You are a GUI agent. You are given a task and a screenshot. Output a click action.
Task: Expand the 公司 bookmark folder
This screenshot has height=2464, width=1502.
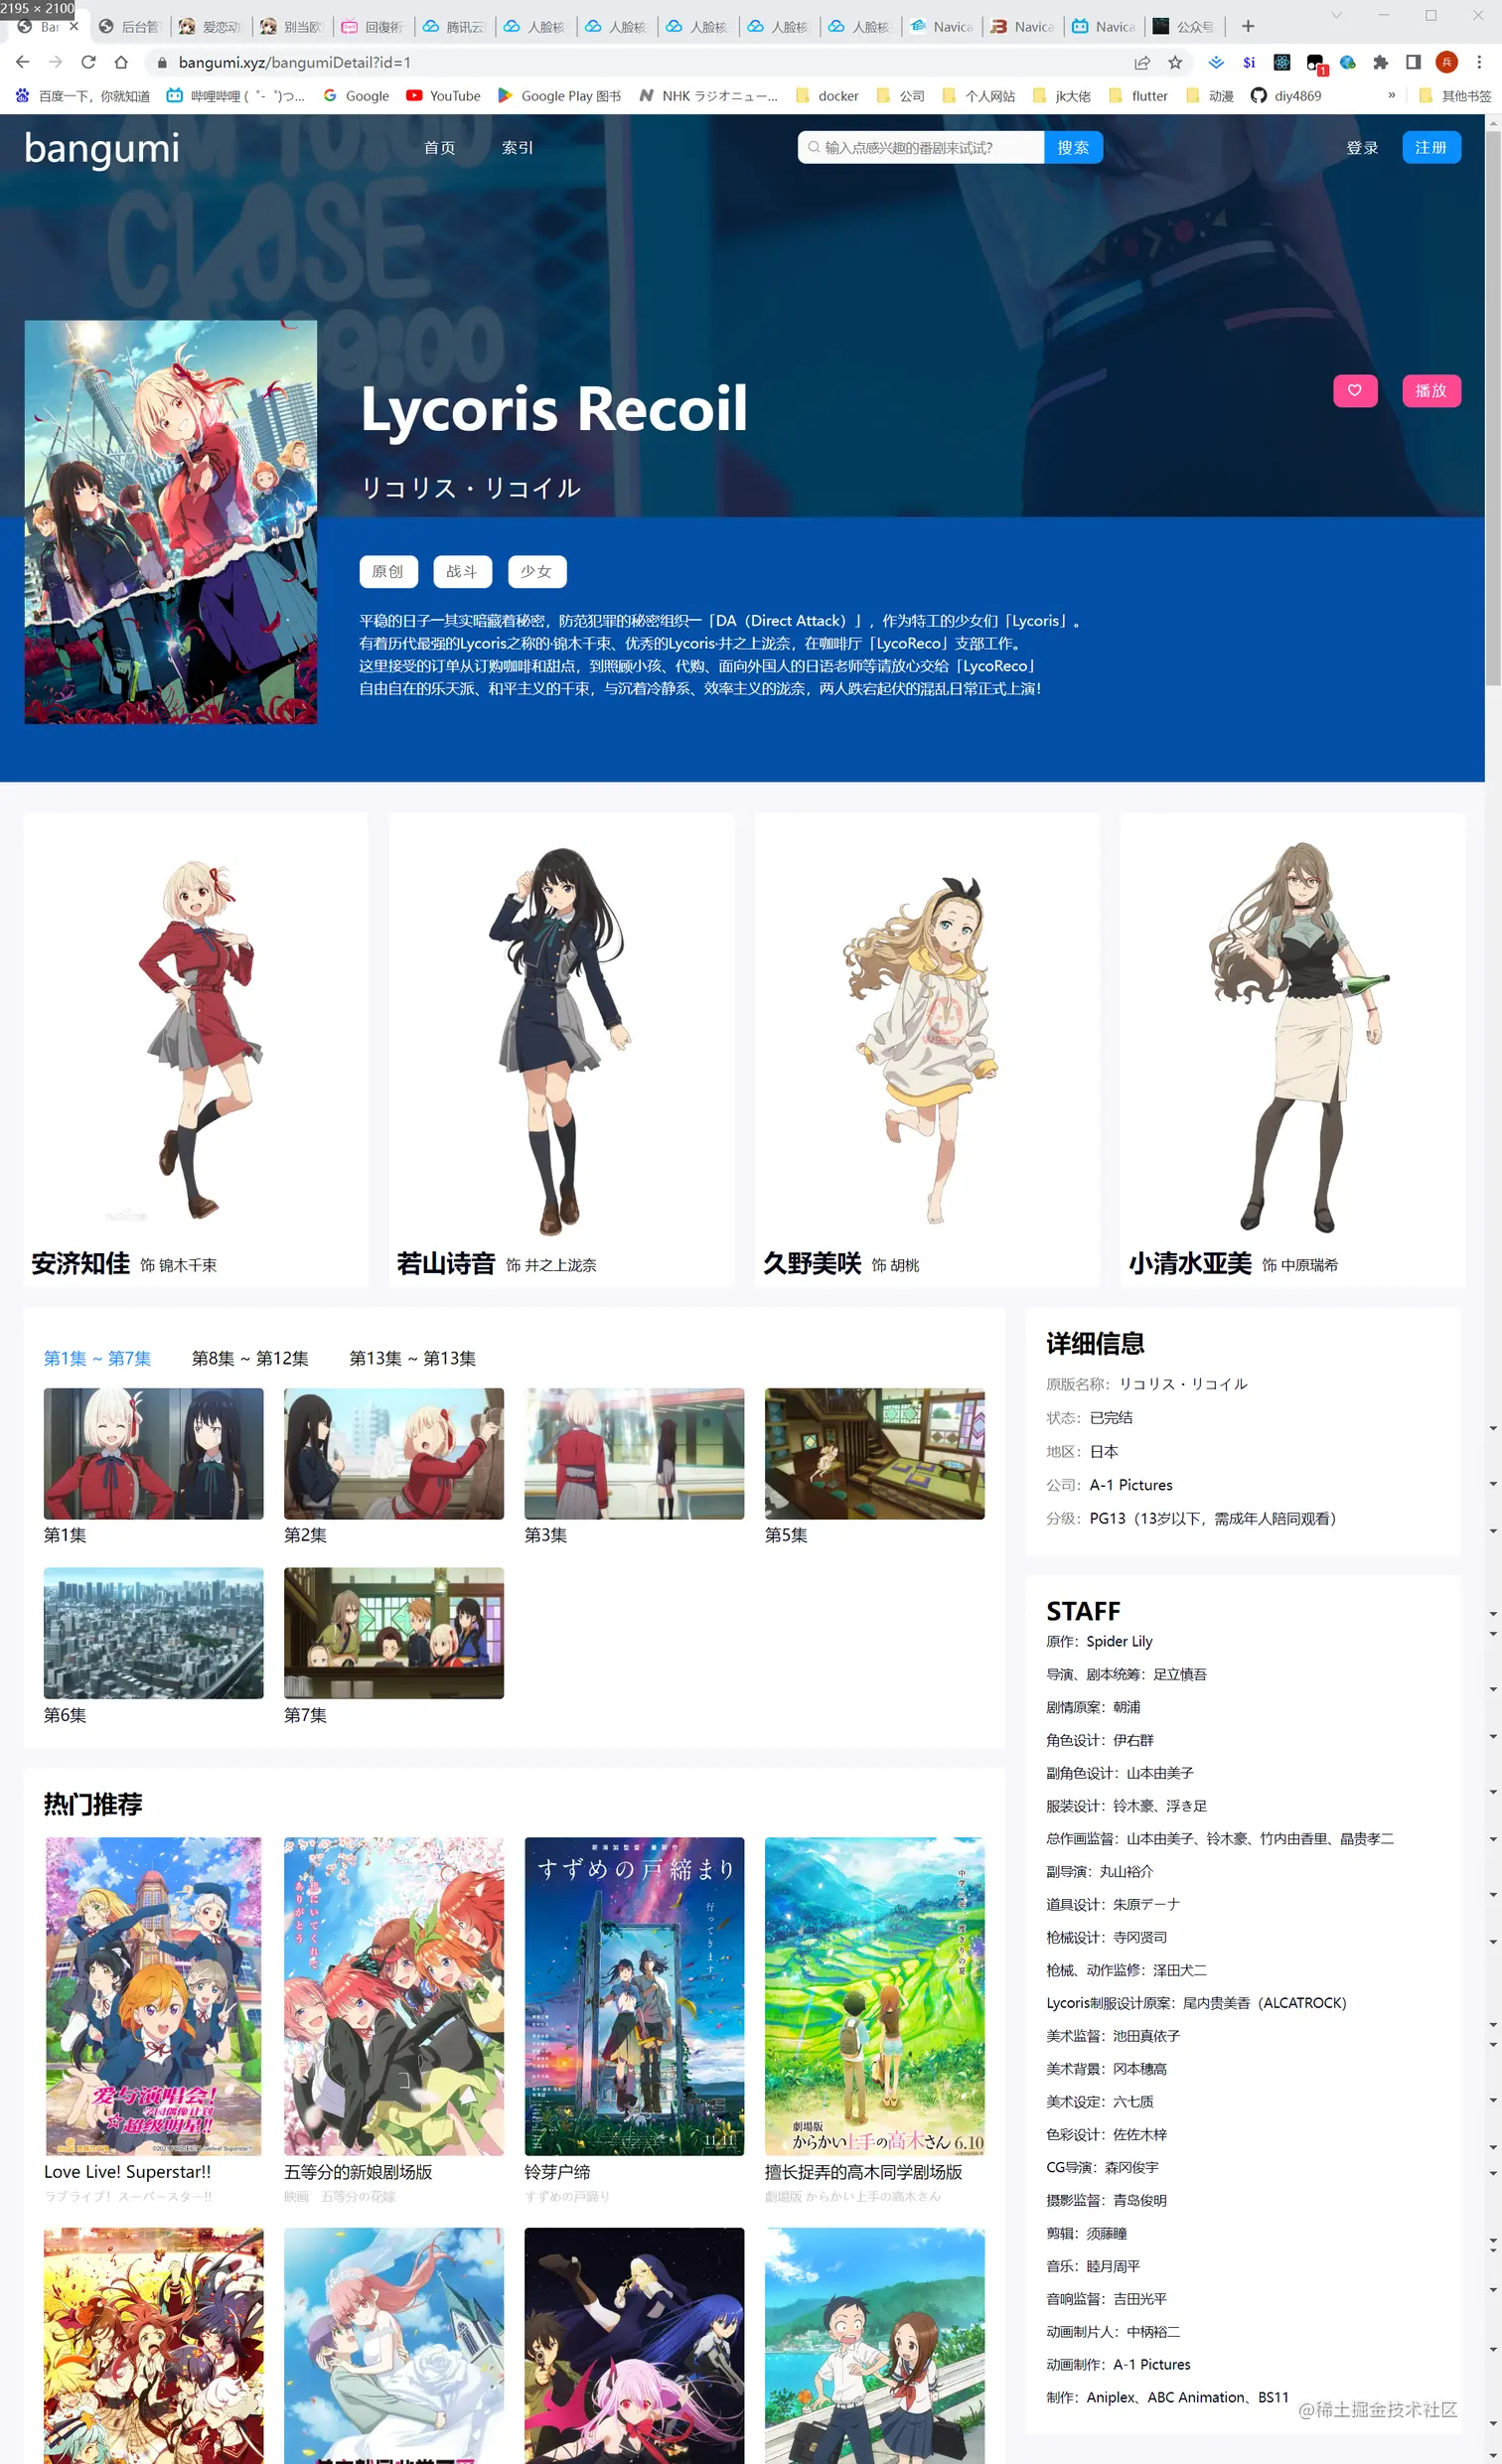[900, 96]
